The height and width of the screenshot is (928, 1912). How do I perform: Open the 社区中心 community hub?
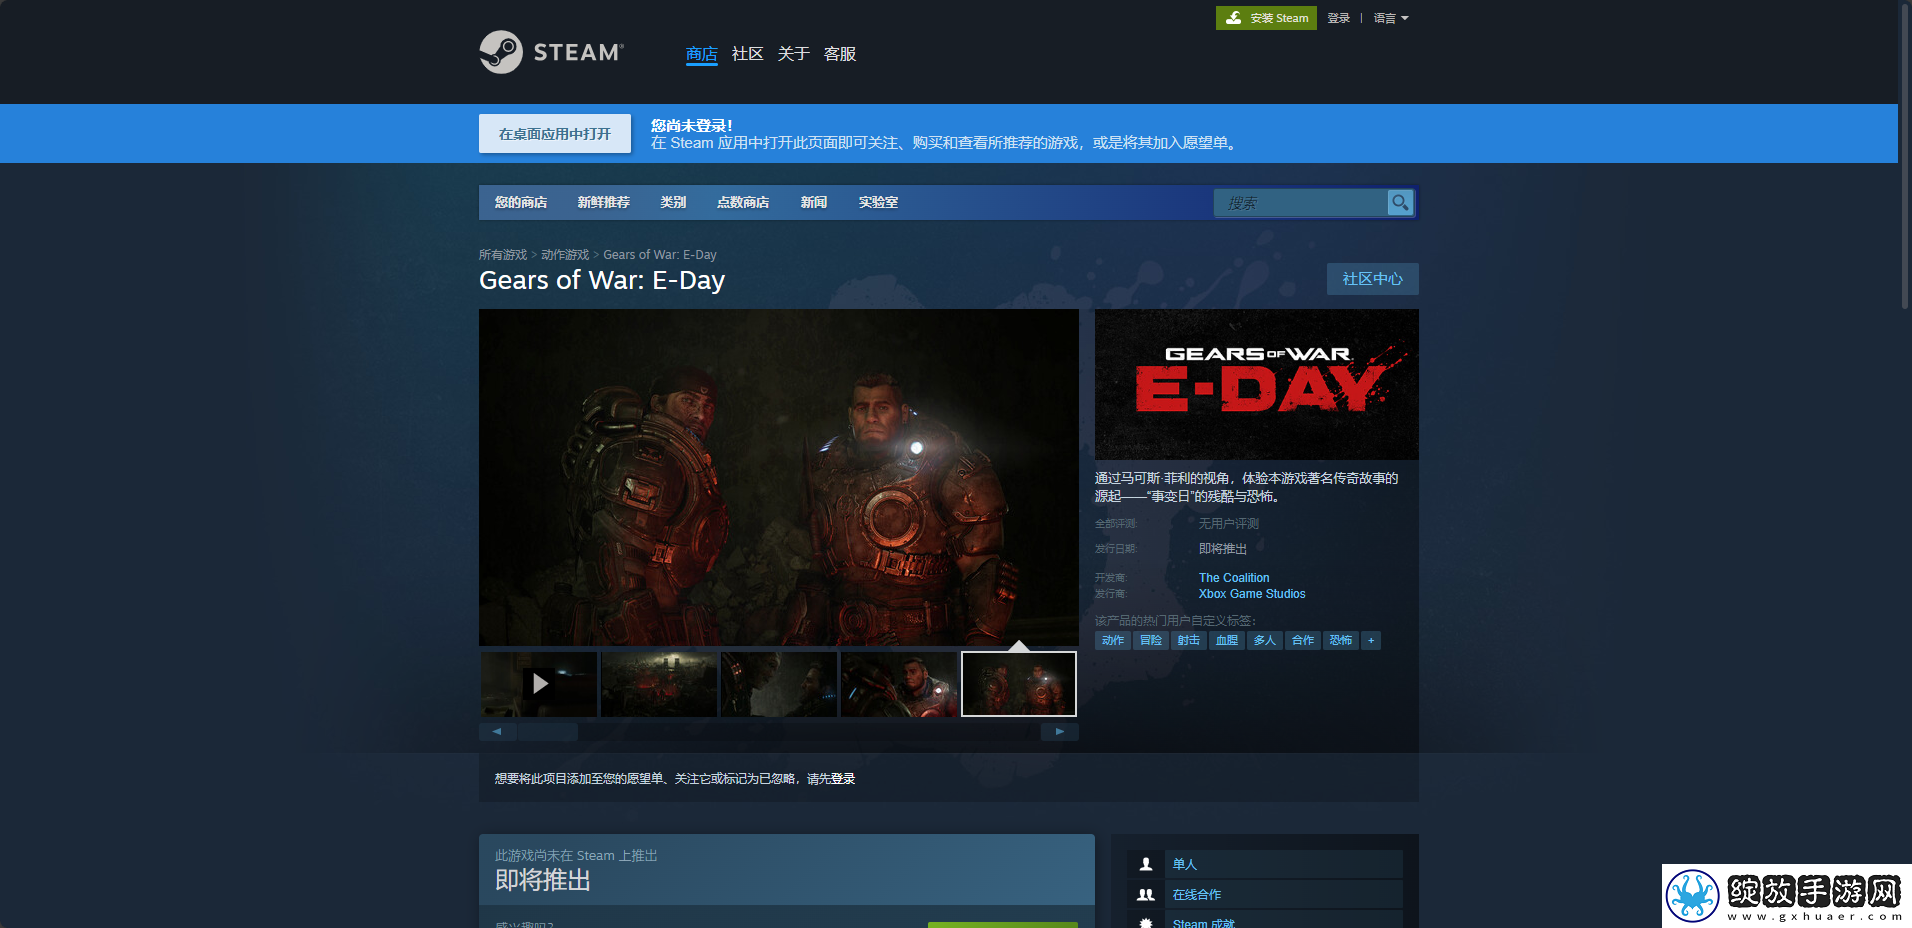(1373, 279)
